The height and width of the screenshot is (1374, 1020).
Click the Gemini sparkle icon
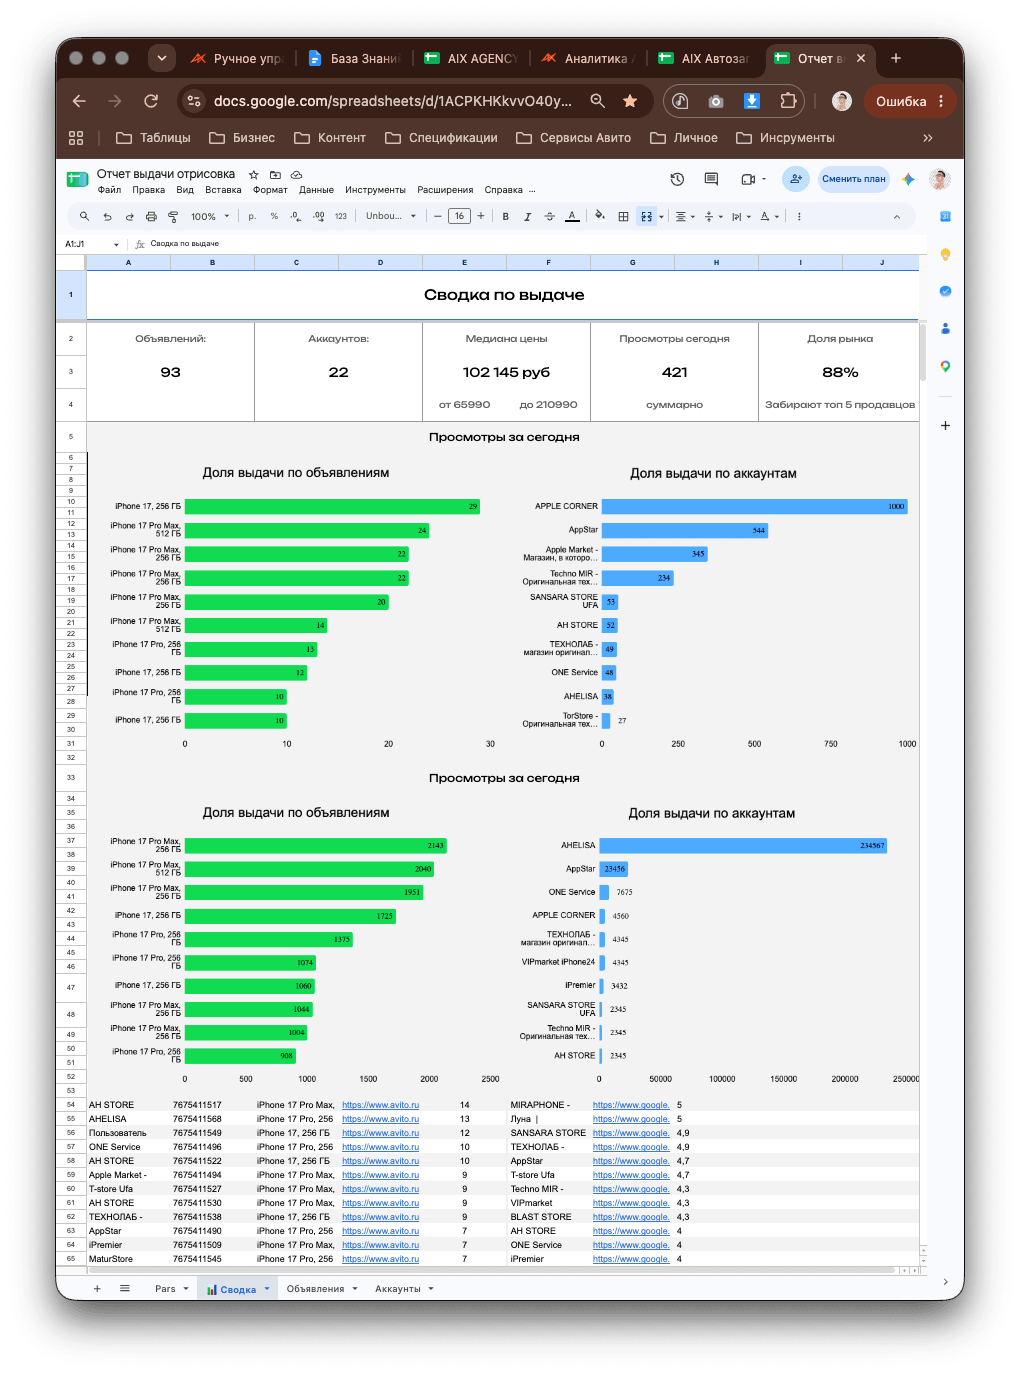point(908,179)
